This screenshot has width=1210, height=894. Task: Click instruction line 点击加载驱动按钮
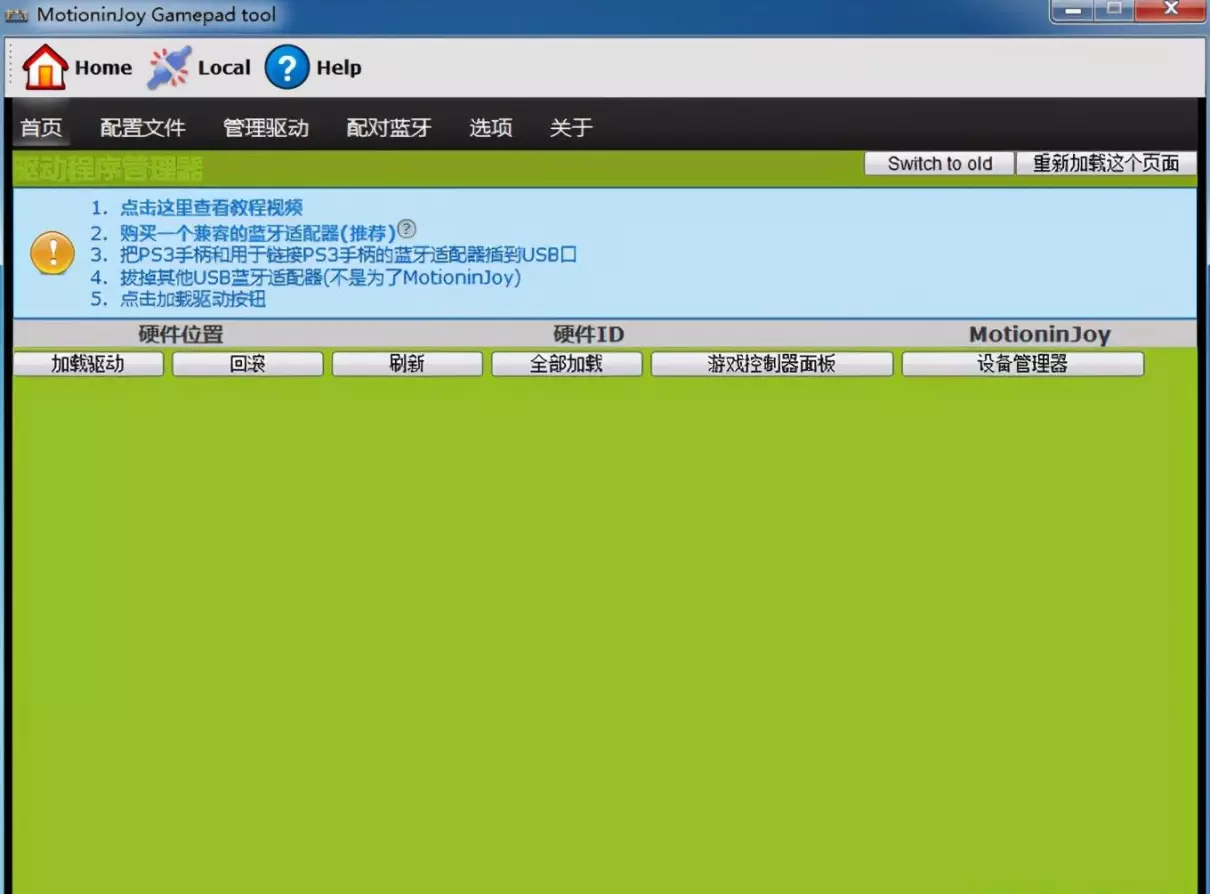click(x=193, y=299)
